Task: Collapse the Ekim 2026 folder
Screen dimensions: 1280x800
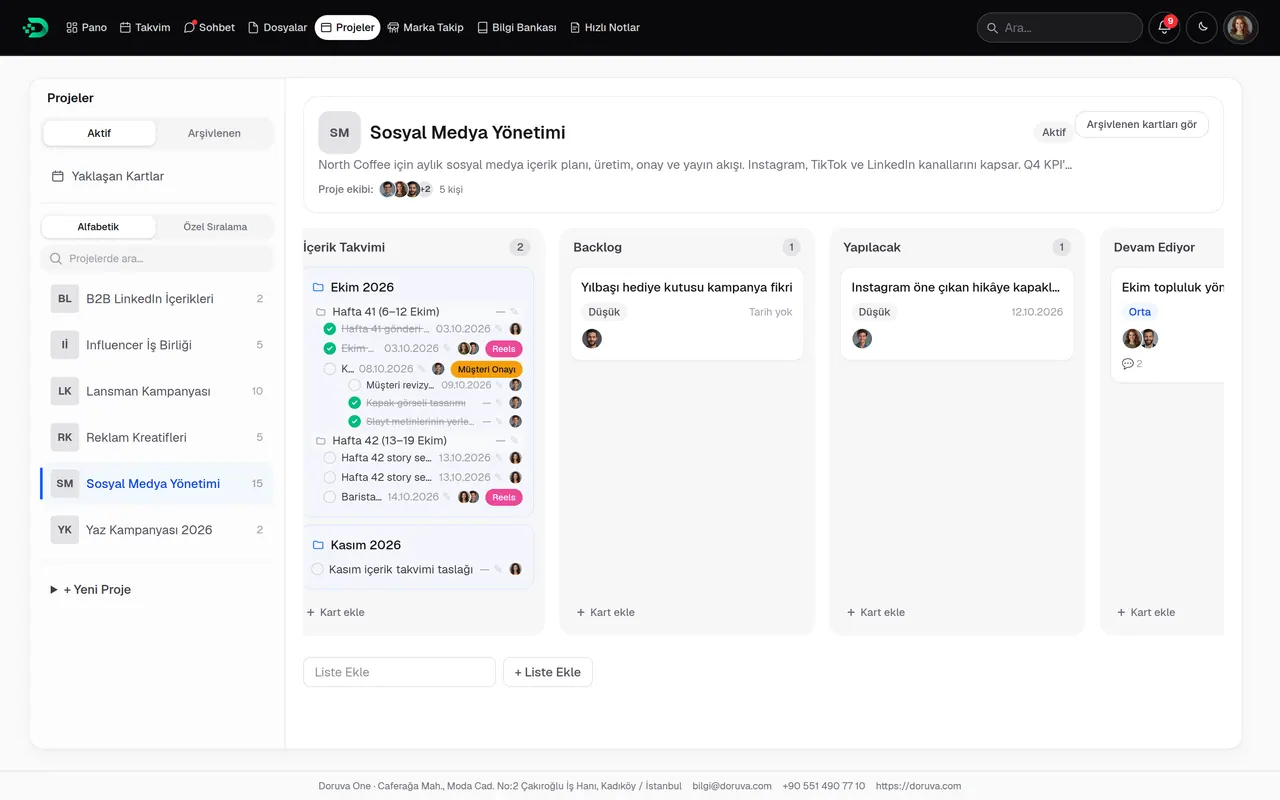Action: click(x=319, y=287)
